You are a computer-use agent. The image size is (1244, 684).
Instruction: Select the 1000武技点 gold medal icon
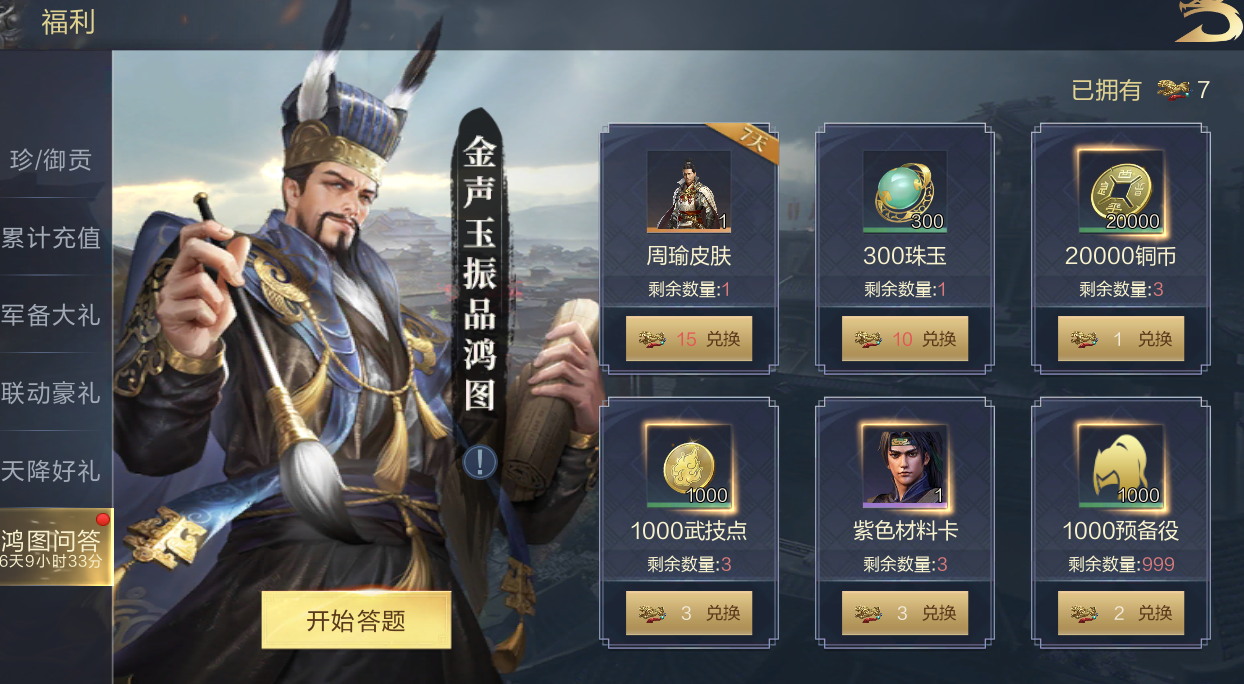pyautogui.click(x=689, y=466)
